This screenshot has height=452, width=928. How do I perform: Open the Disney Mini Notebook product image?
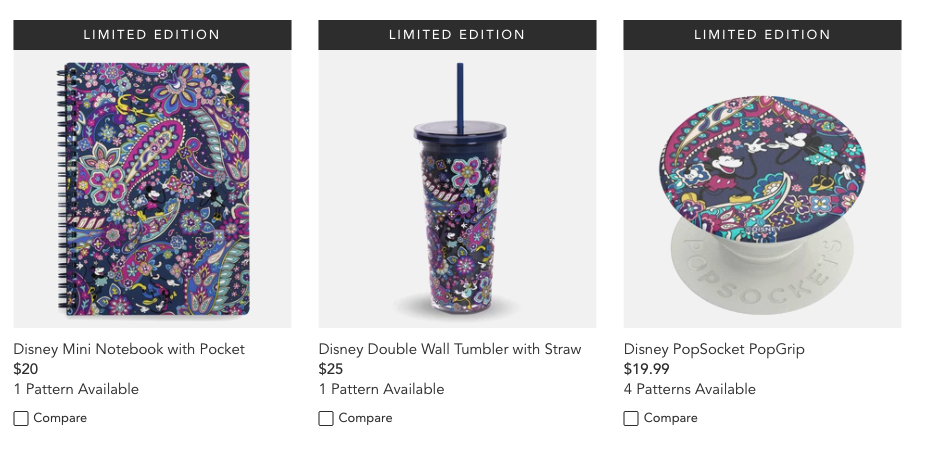(152, 189)
